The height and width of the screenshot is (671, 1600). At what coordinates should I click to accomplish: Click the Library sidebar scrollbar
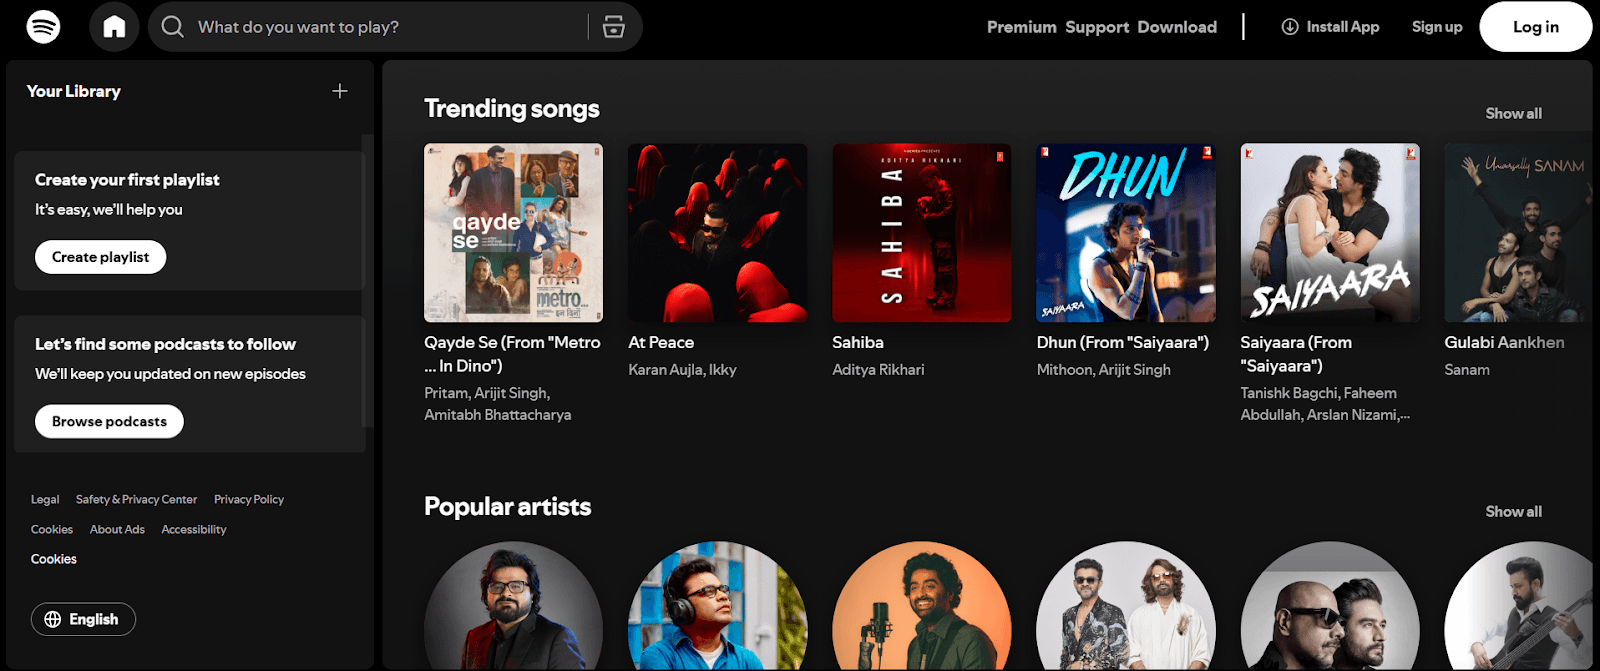pos(367,280)
